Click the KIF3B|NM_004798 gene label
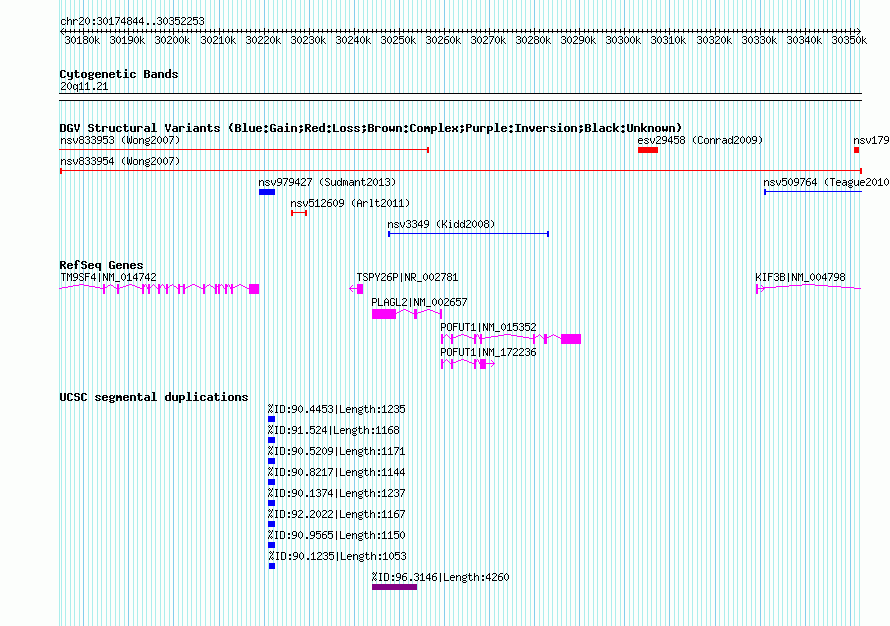The image size is (890, 626). point(800,277)
